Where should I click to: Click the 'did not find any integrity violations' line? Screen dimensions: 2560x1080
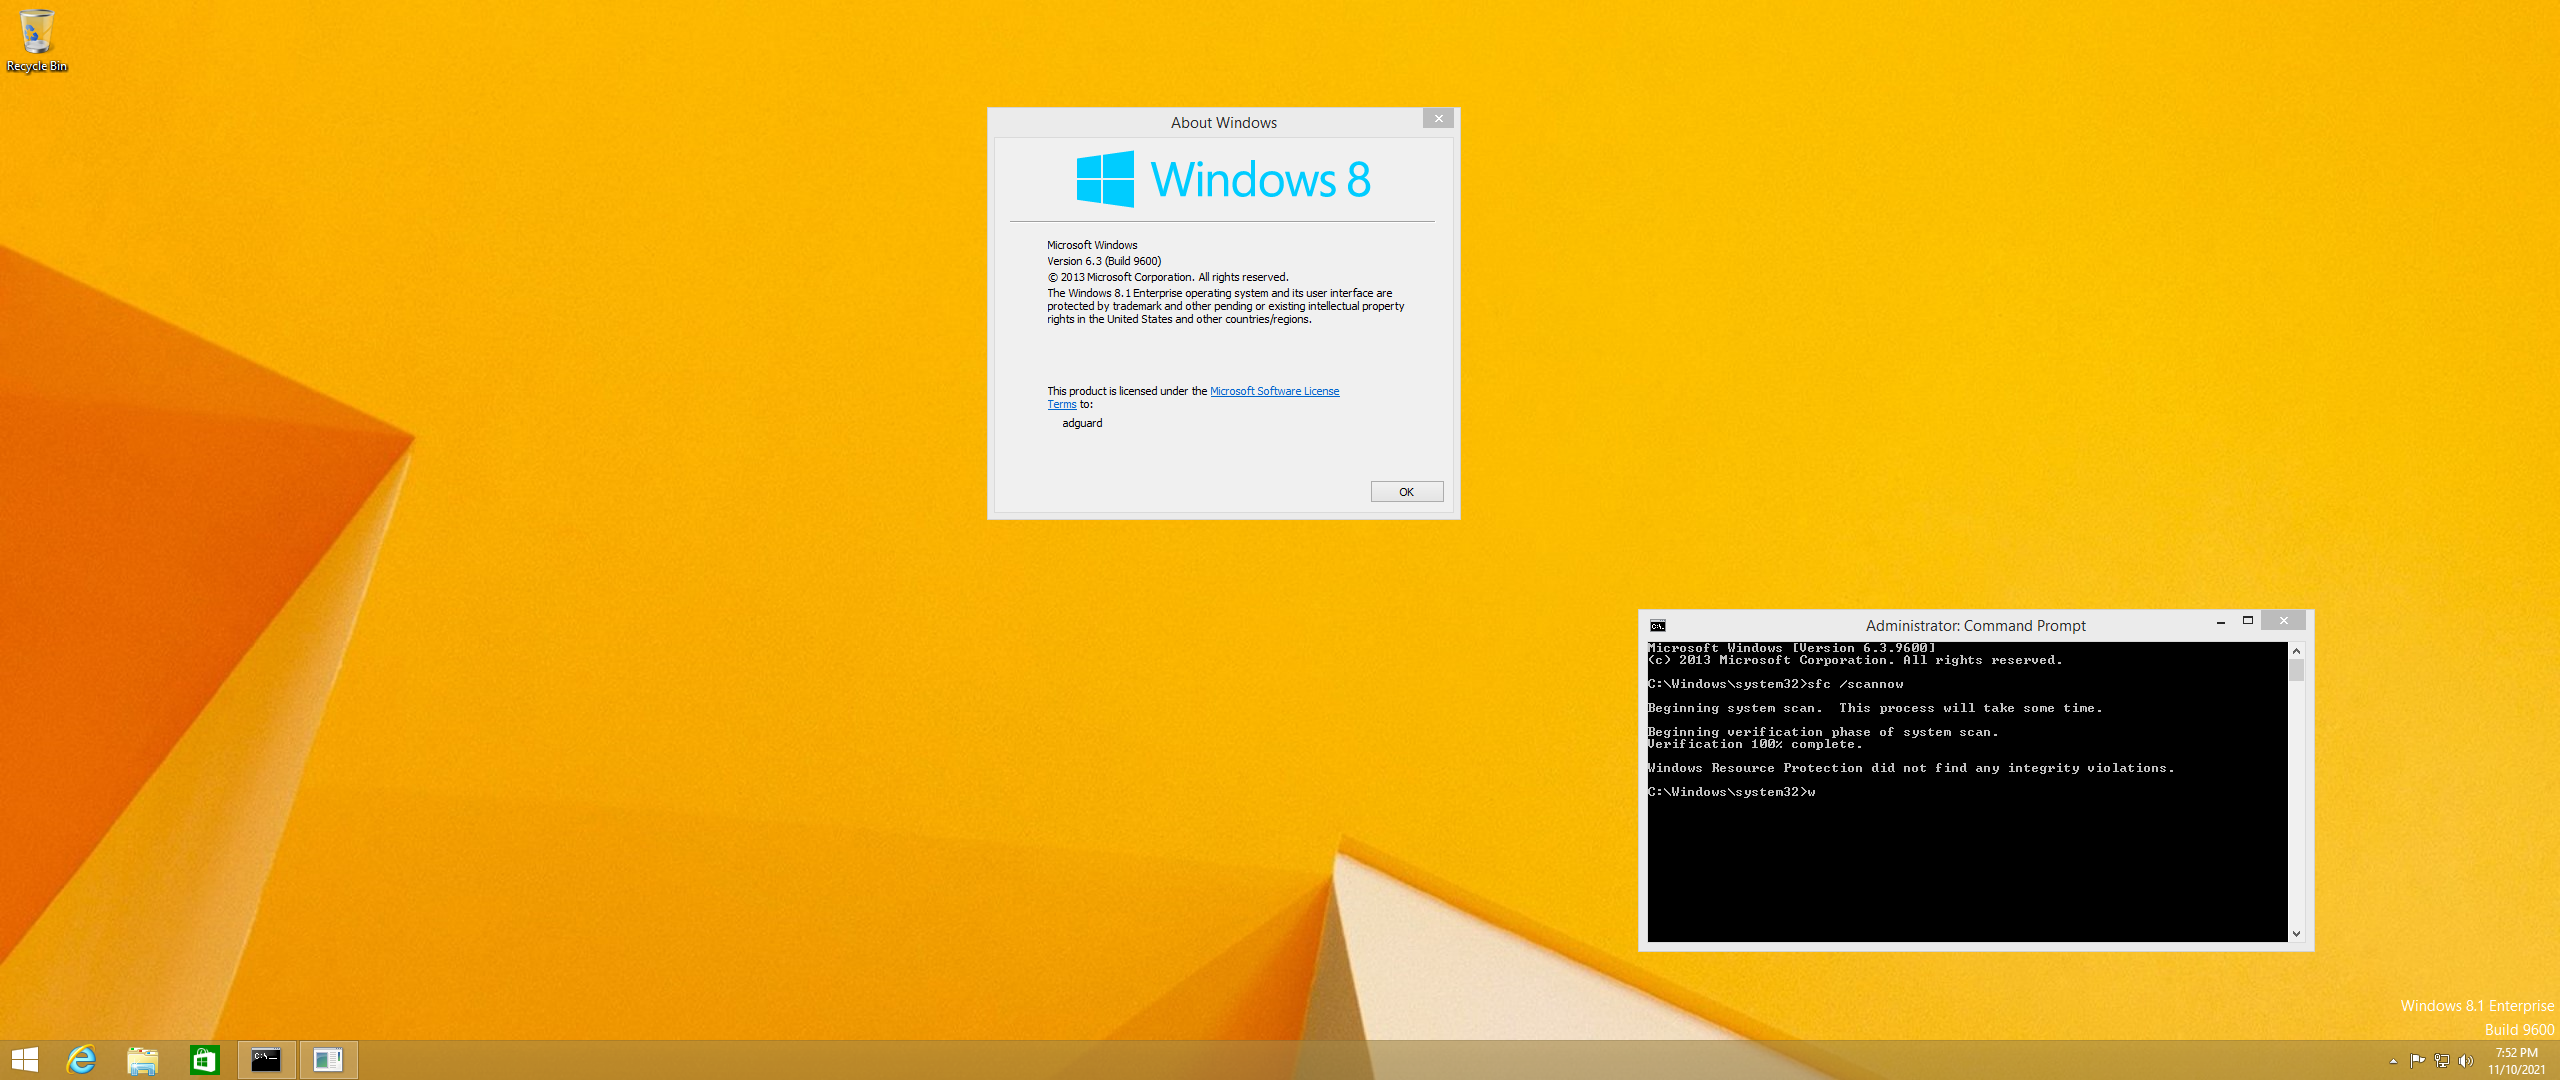[x=1911, y=768]
